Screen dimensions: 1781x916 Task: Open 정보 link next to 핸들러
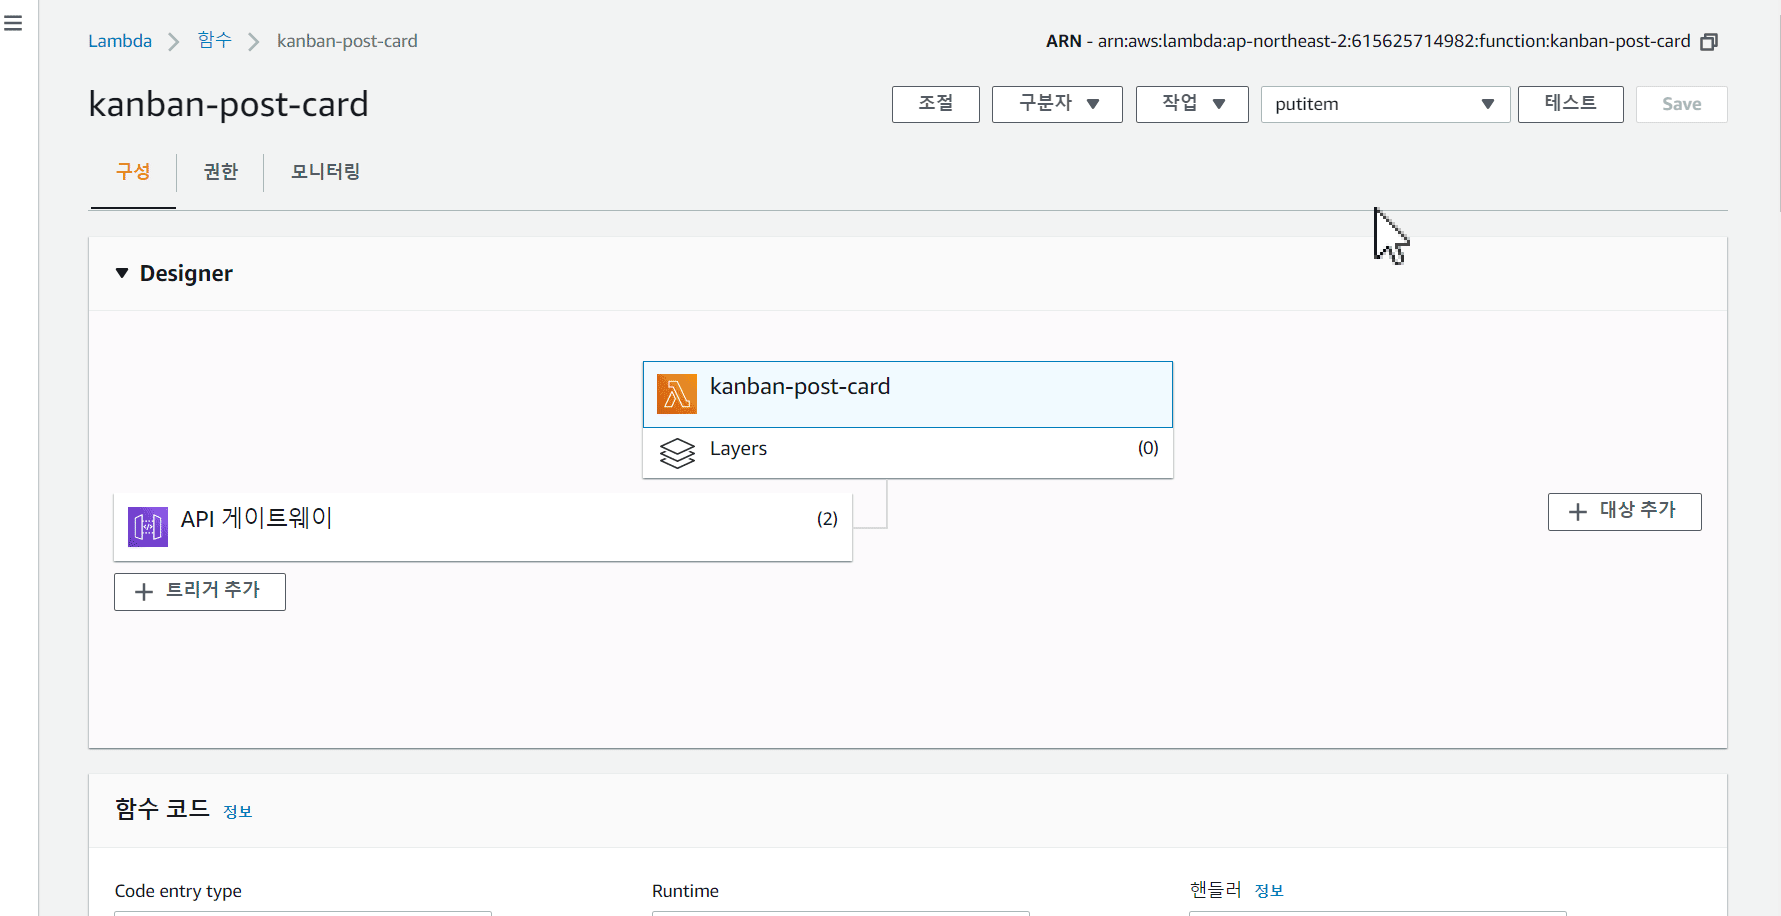tap(1269, 890)
